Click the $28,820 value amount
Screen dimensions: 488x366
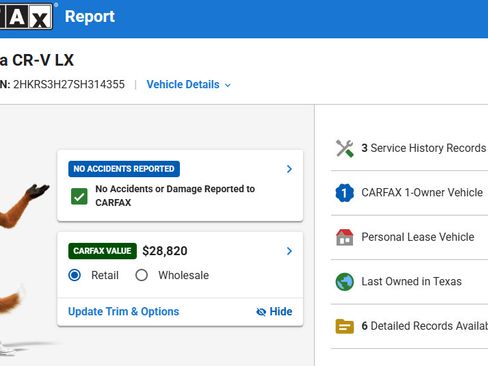165,251
